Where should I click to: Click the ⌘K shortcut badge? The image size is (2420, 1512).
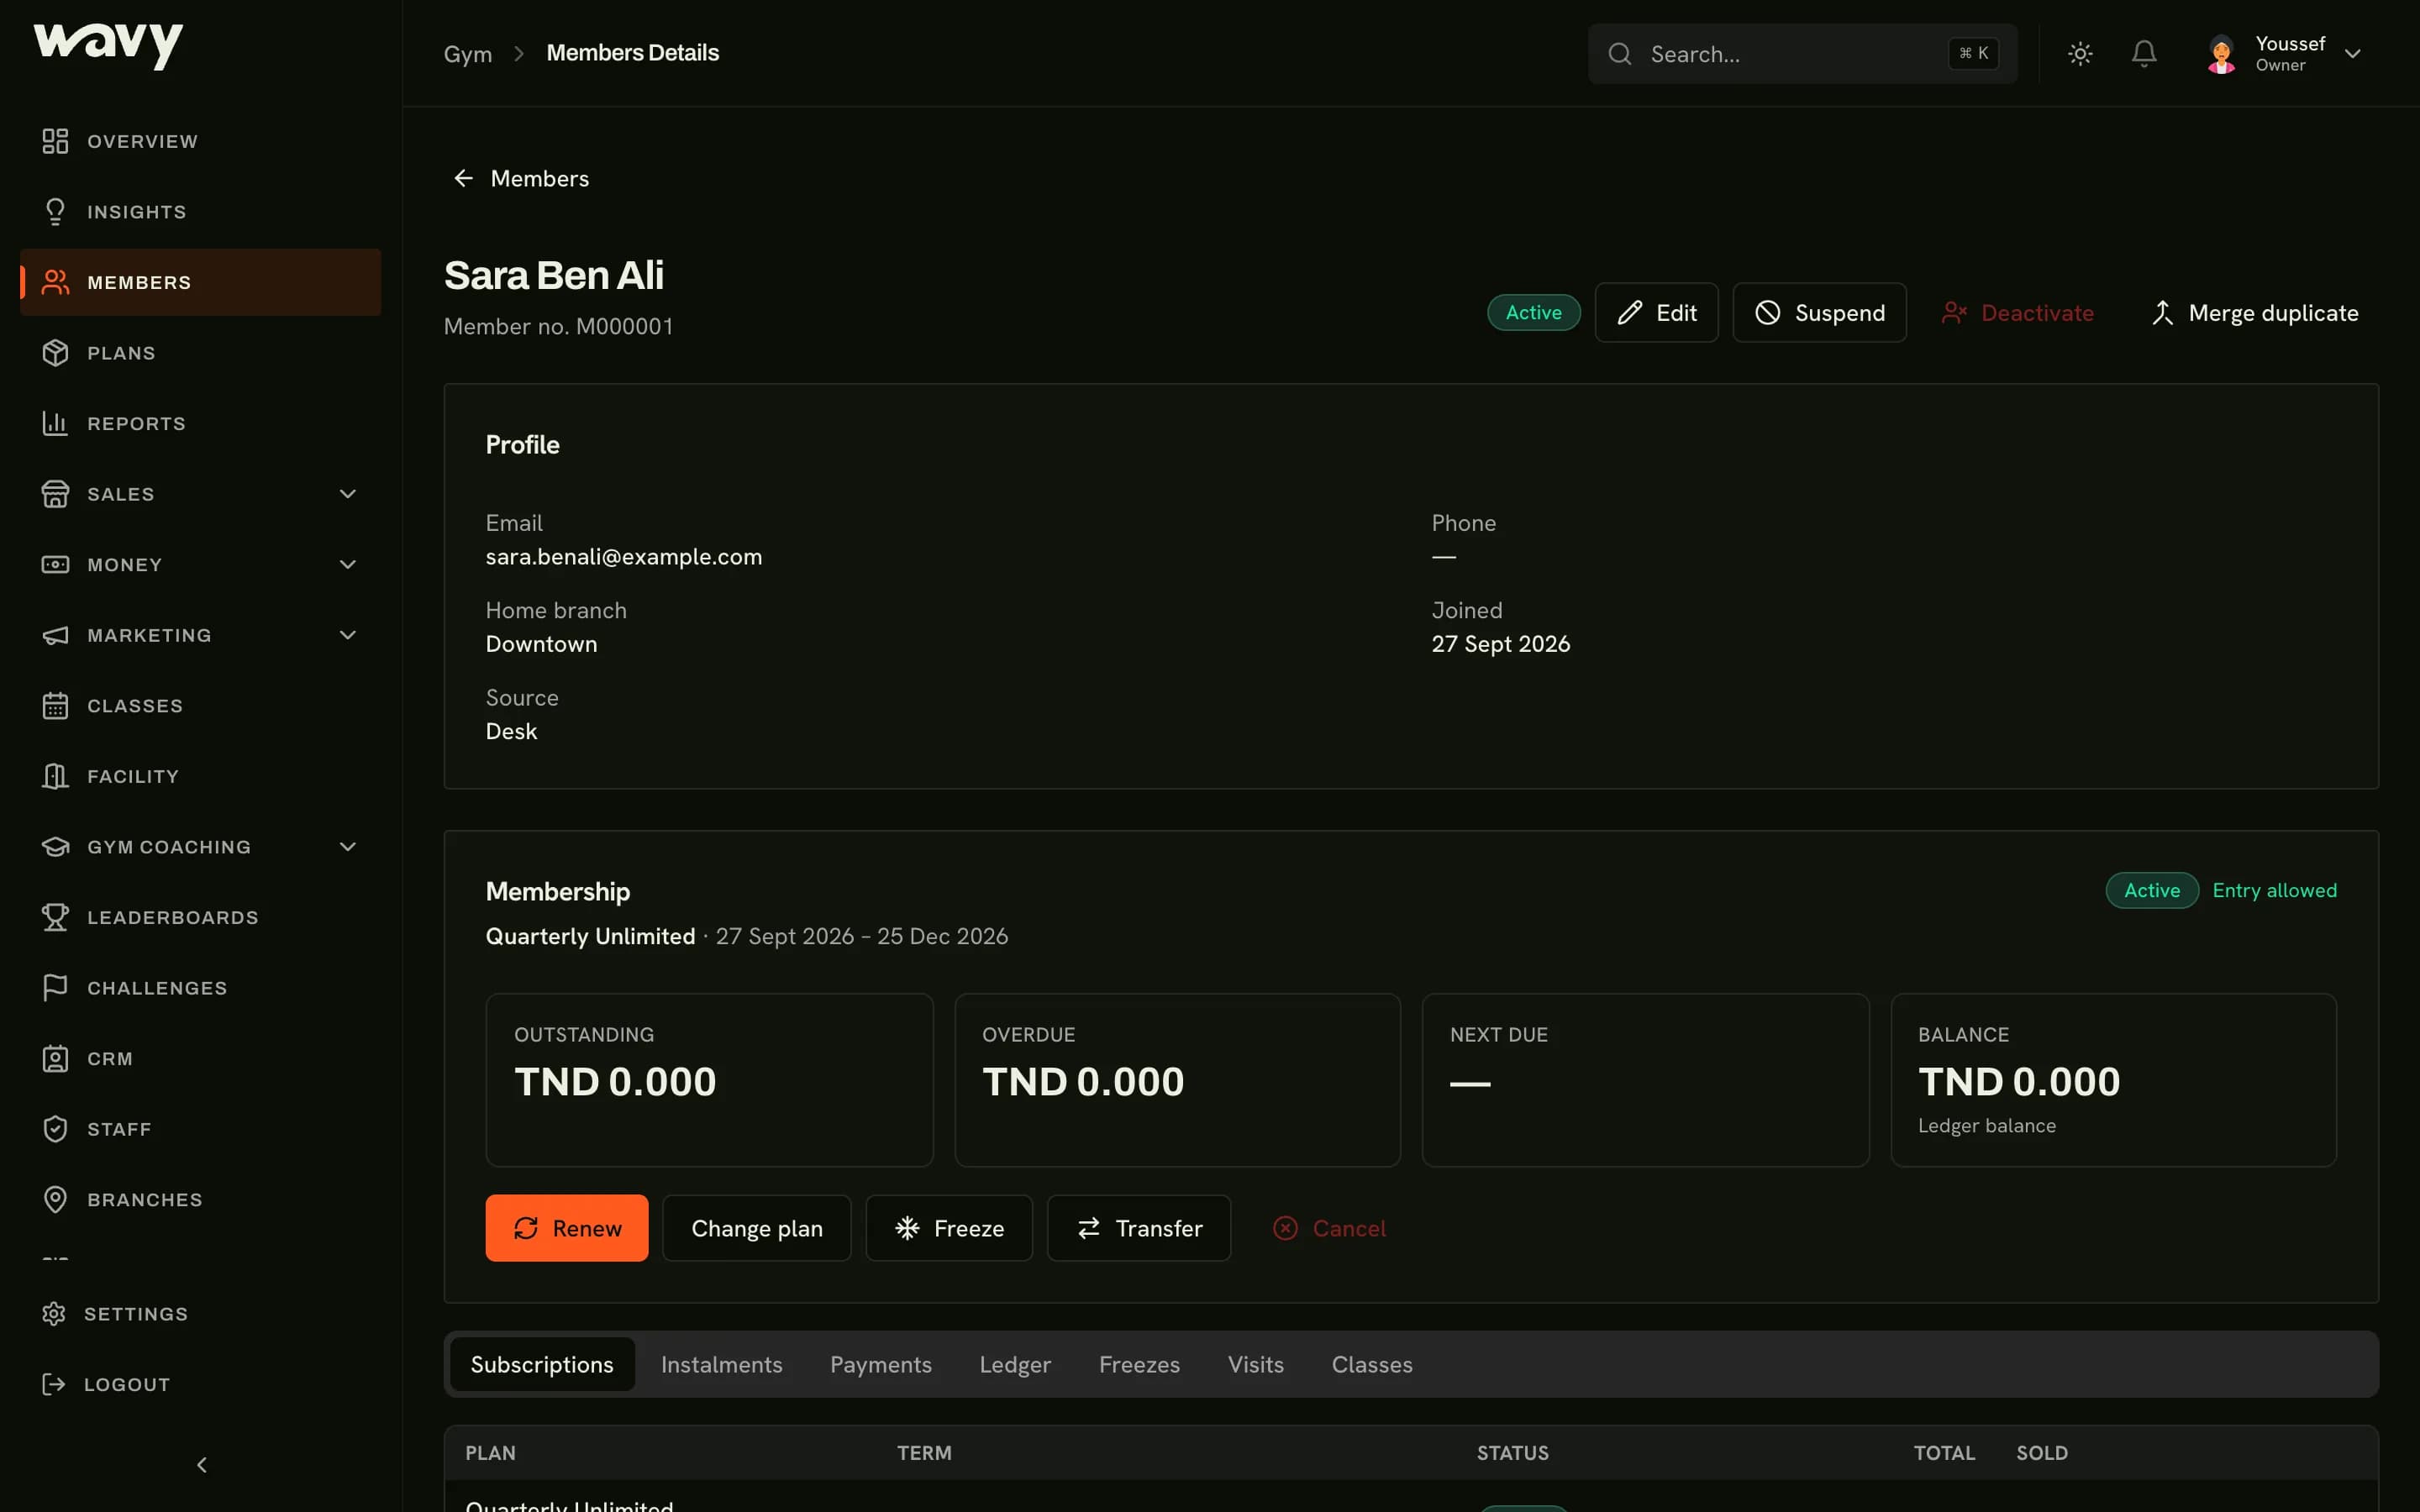point(1973,53)
